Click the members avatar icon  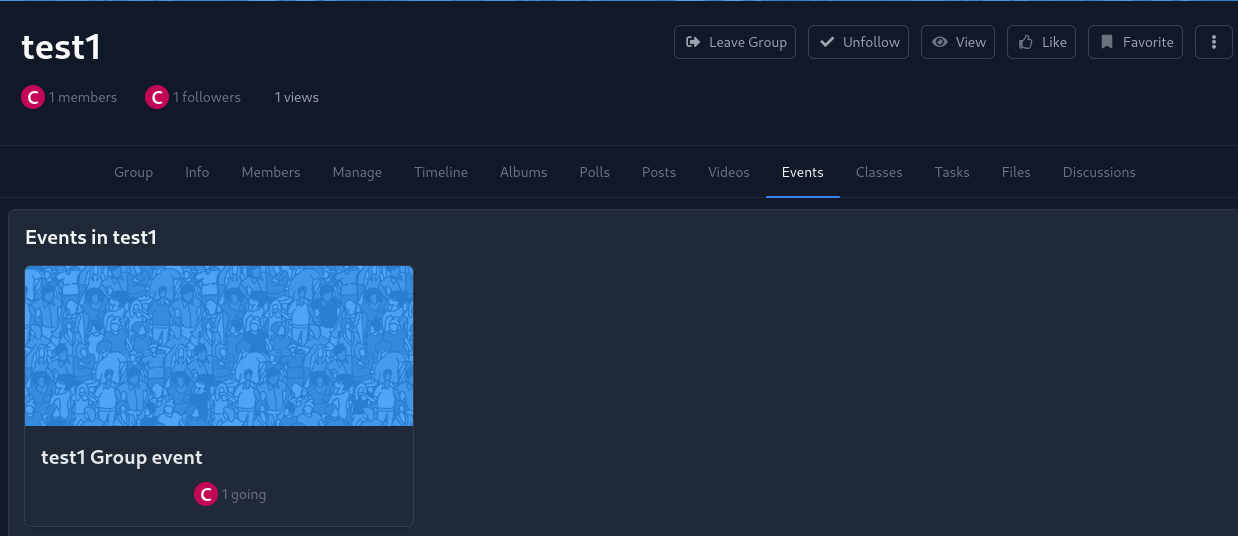point(33,97)
